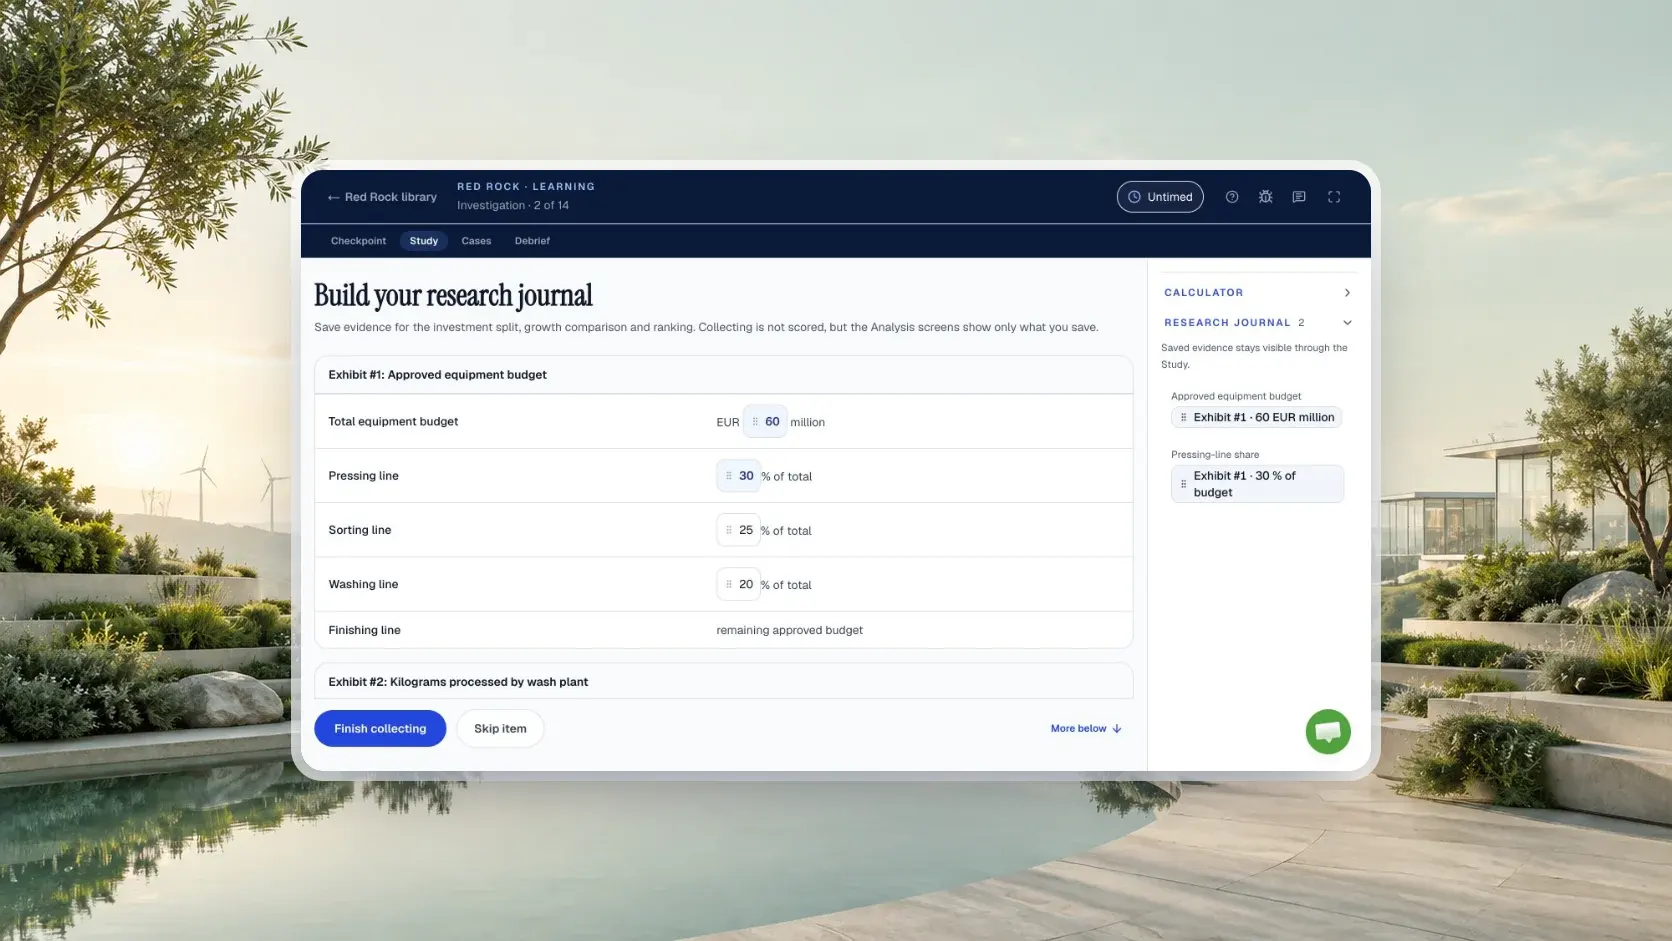Click the Finish collecting button

coord(380,729)
